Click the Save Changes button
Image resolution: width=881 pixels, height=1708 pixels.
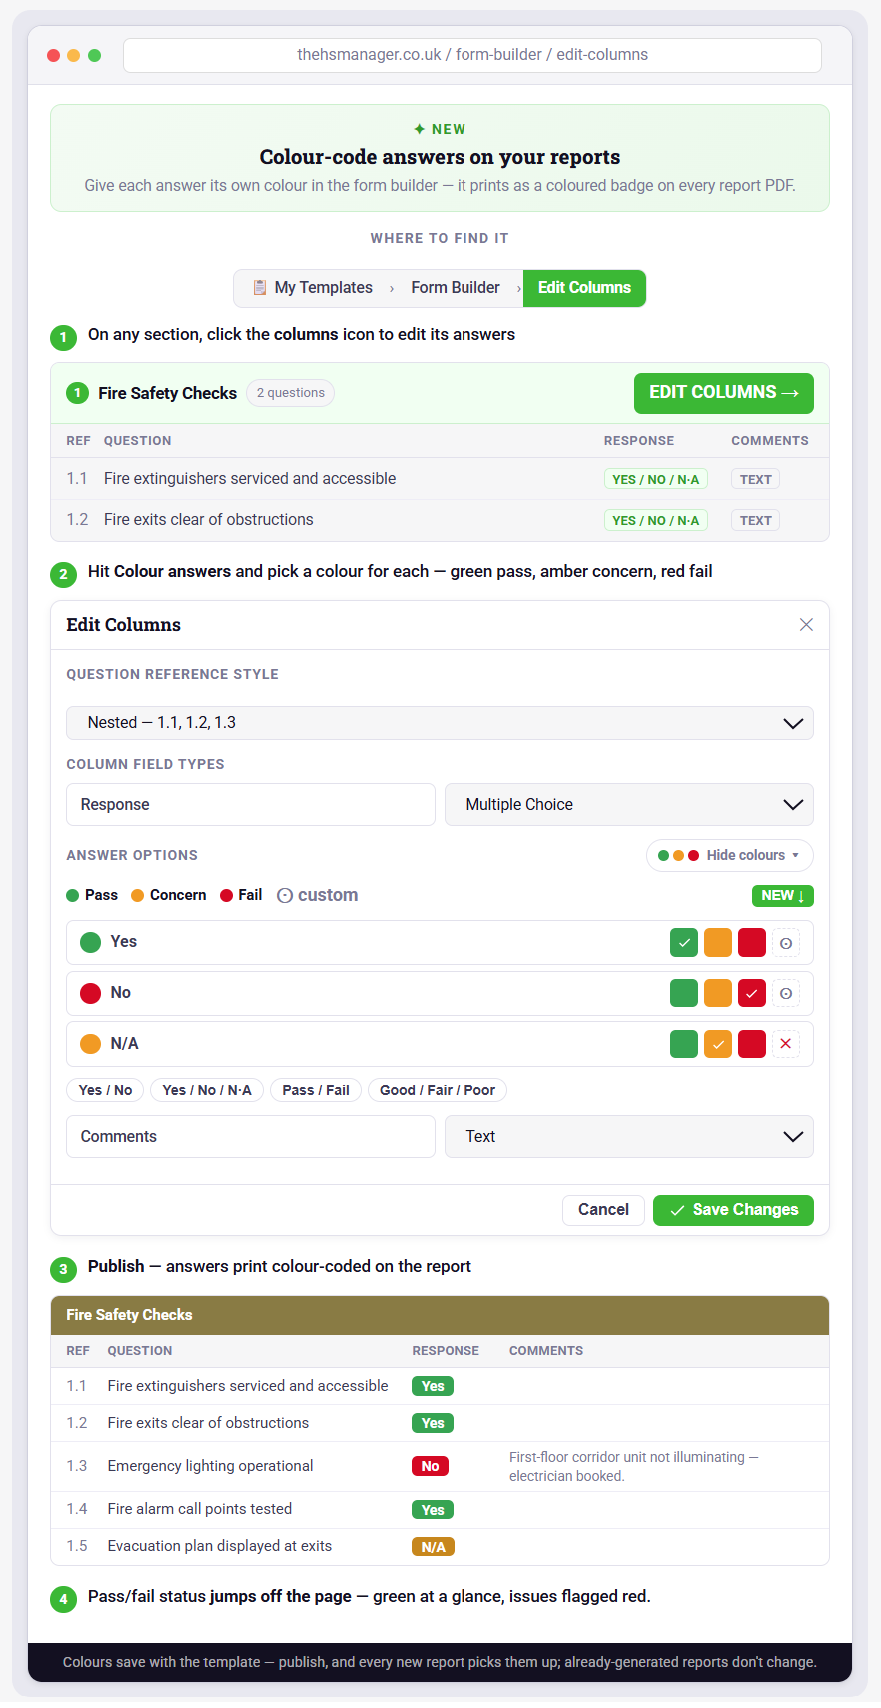(733, 1210)
